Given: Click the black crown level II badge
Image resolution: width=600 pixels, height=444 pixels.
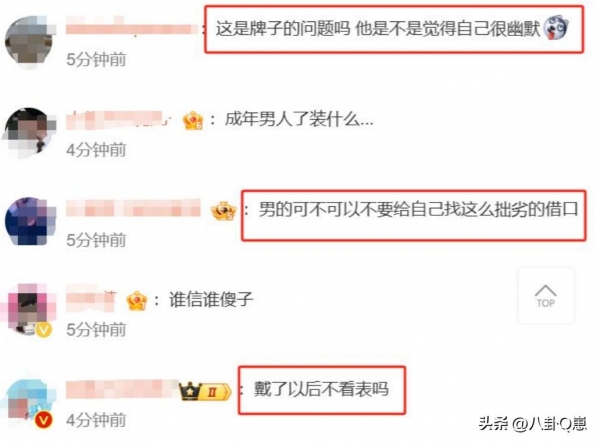Looking at the screenshot, I should coord(205,391).
